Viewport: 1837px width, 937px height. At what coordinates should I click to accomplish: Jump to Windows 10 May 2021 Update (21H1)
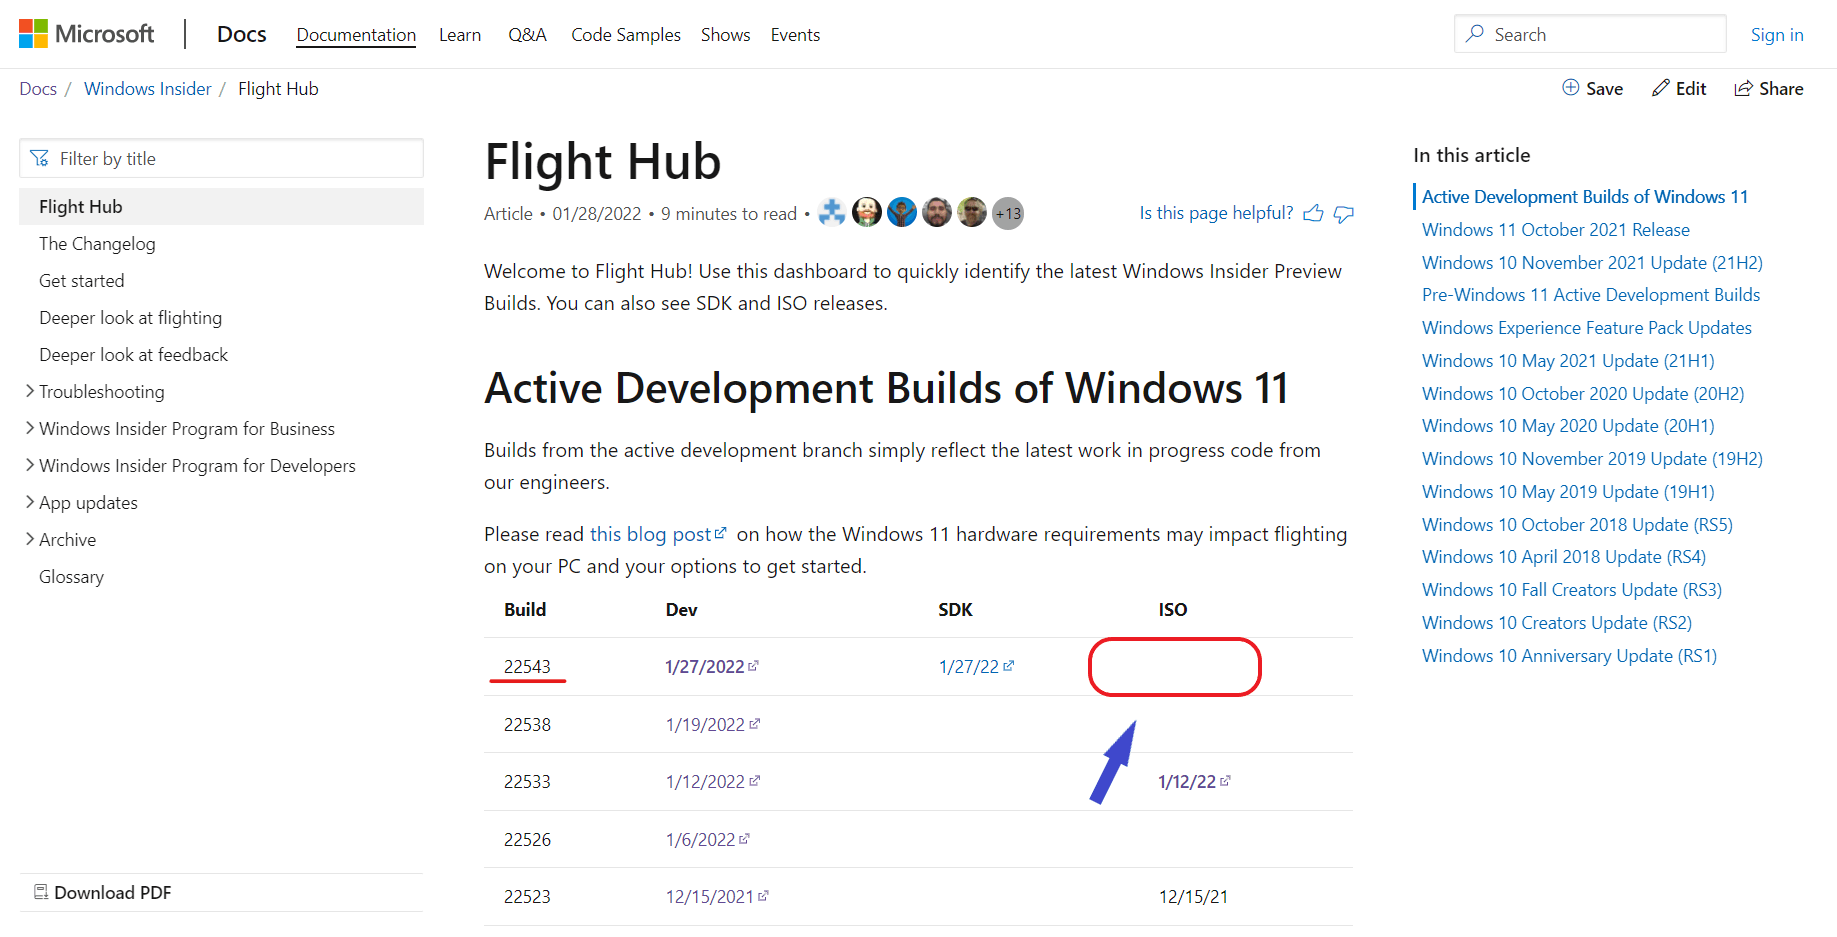1568,361
